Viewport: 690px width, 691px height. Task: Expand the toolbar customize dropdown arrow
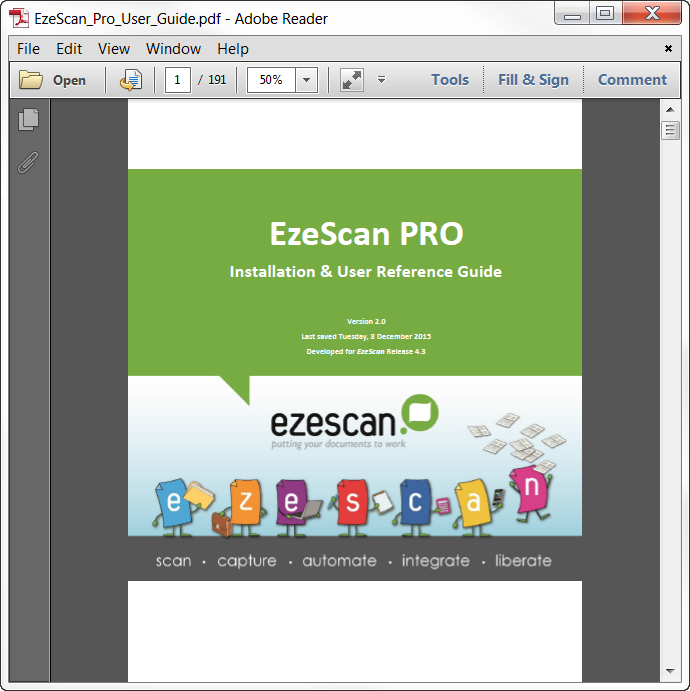tap(381, 80)
